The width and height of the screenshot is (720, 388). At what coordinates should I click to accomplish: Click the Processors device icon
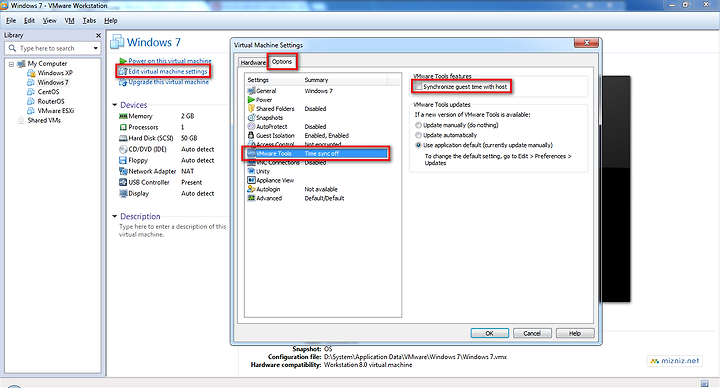coord(123,127)
